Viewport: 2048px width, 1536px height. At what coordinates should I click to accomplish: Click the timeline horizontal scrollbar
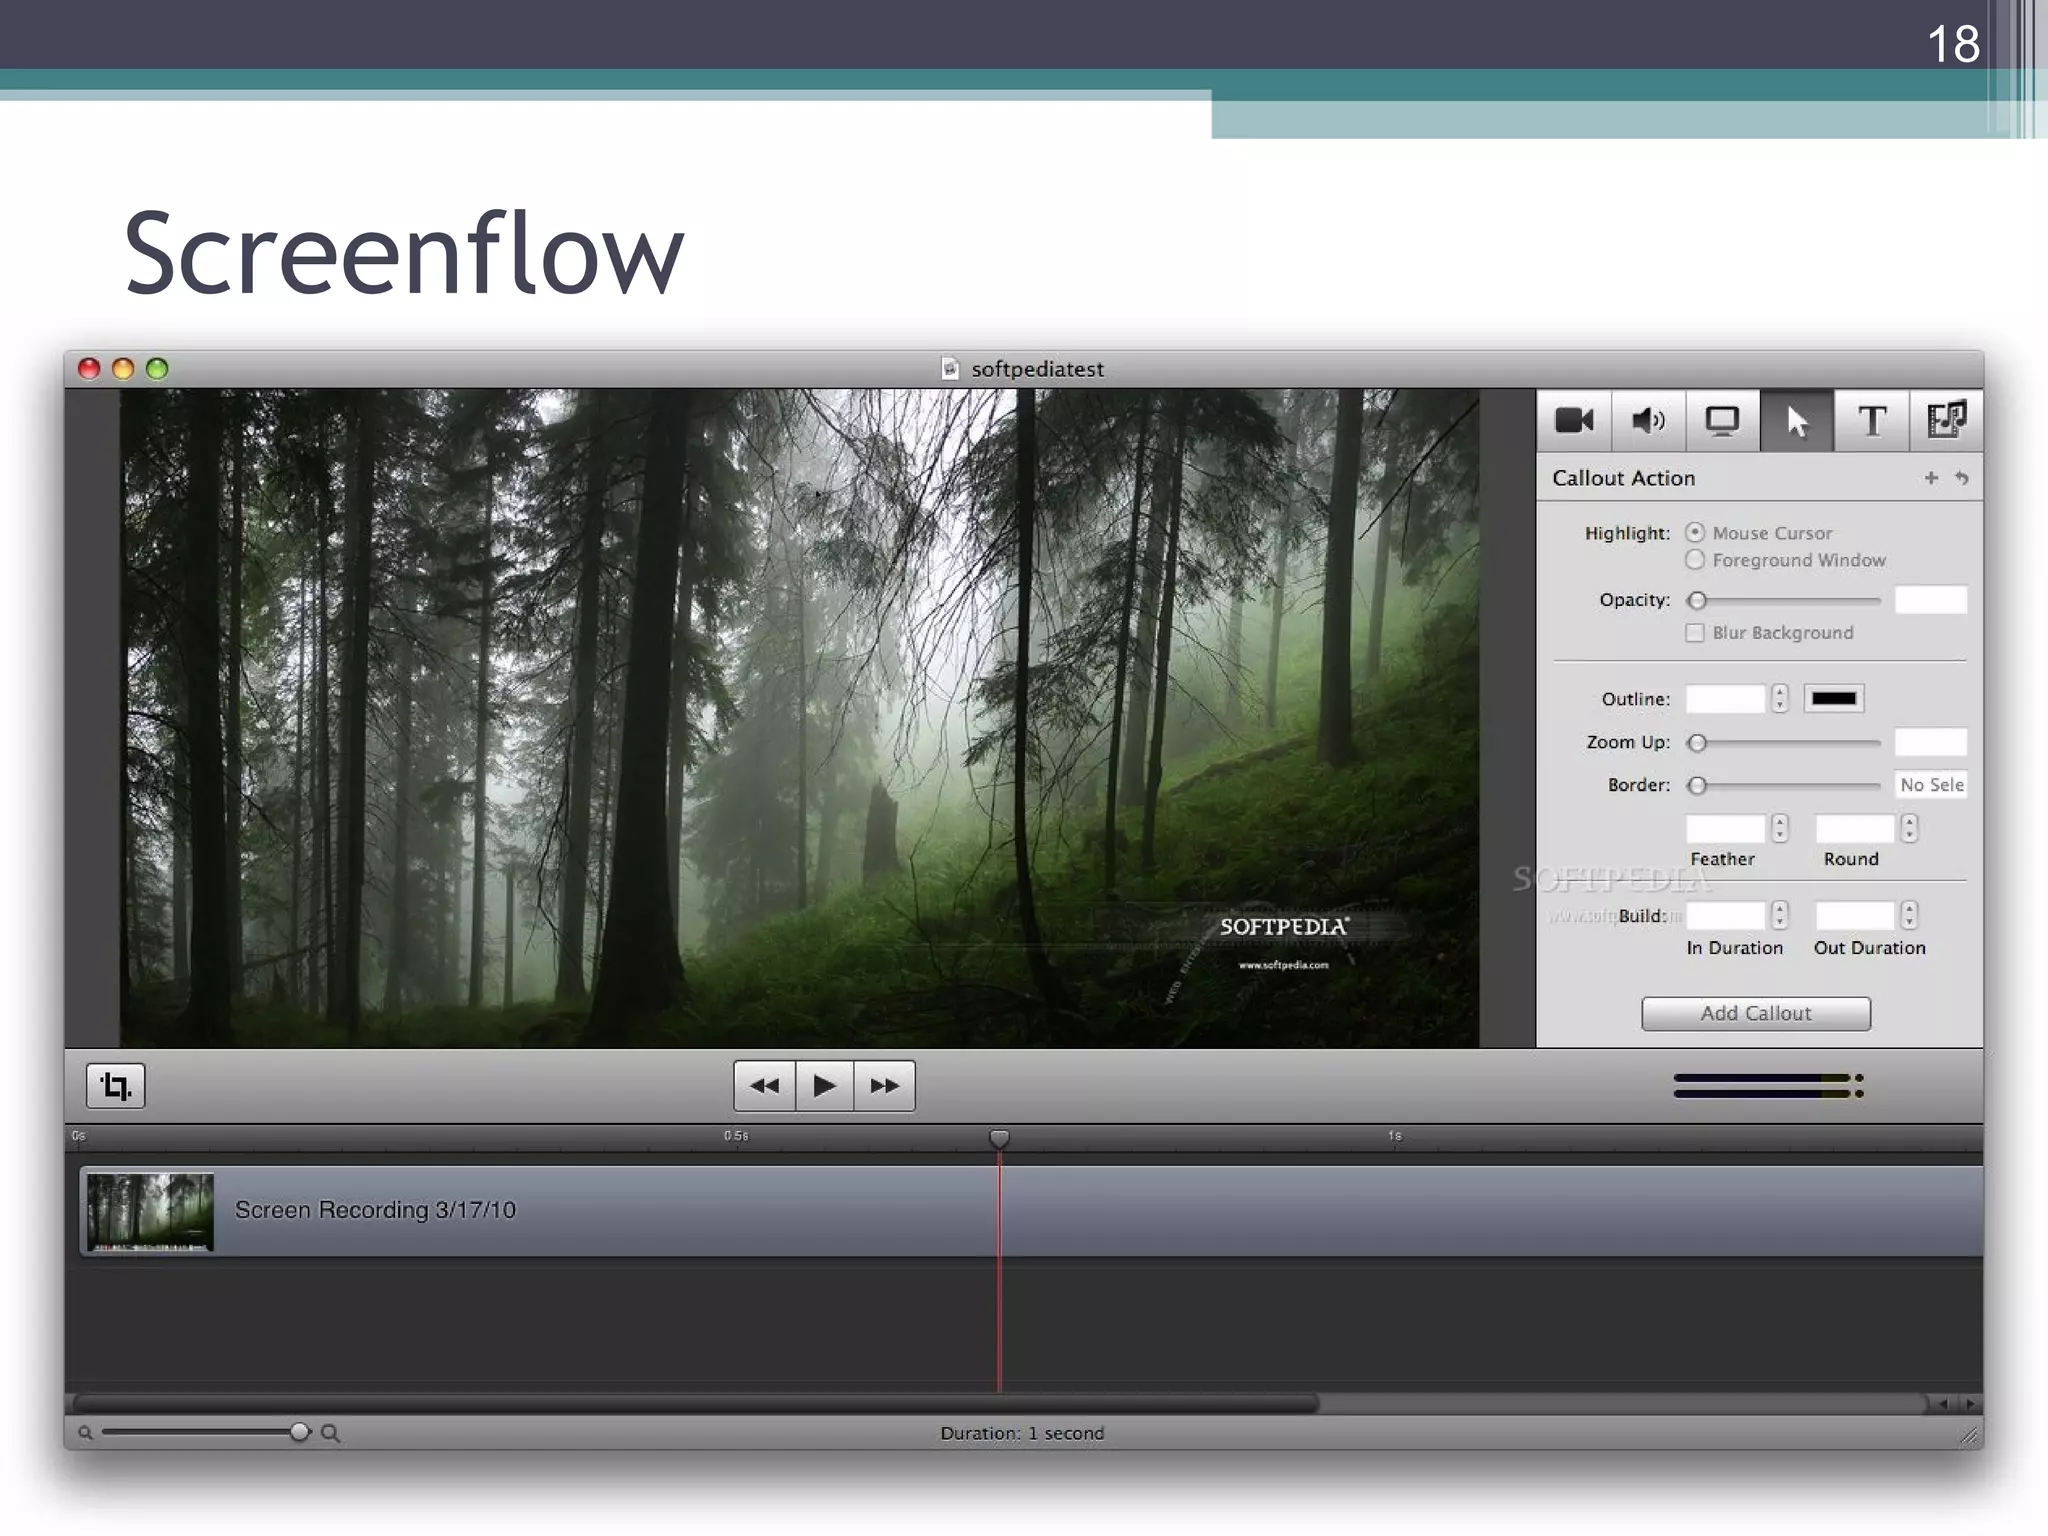pyautogui.click(x=697, y=1404)
